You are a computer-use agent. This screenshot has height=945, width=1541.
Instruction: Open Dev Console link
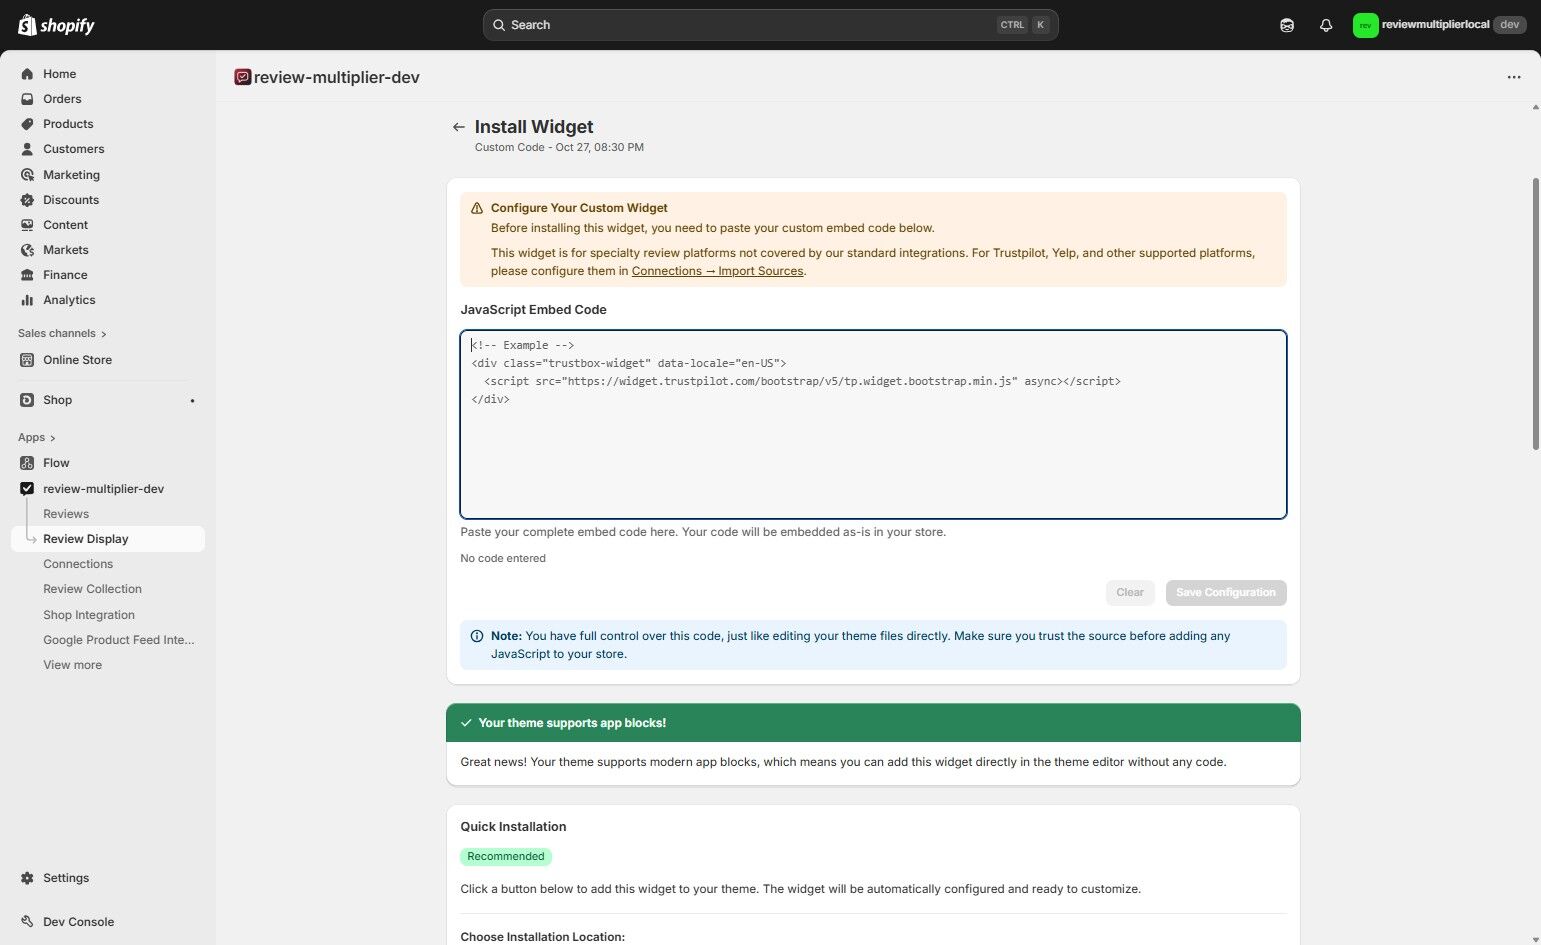pos(78,922)
